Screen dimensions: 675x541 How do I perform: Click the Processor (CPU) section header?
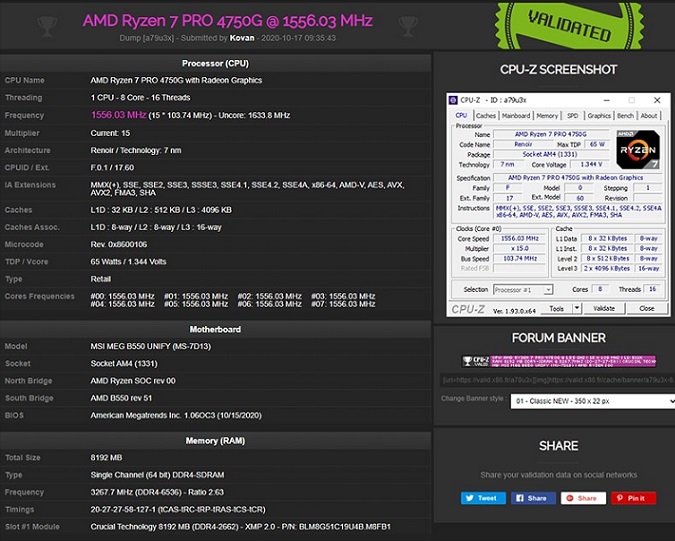tap(215, 63)
